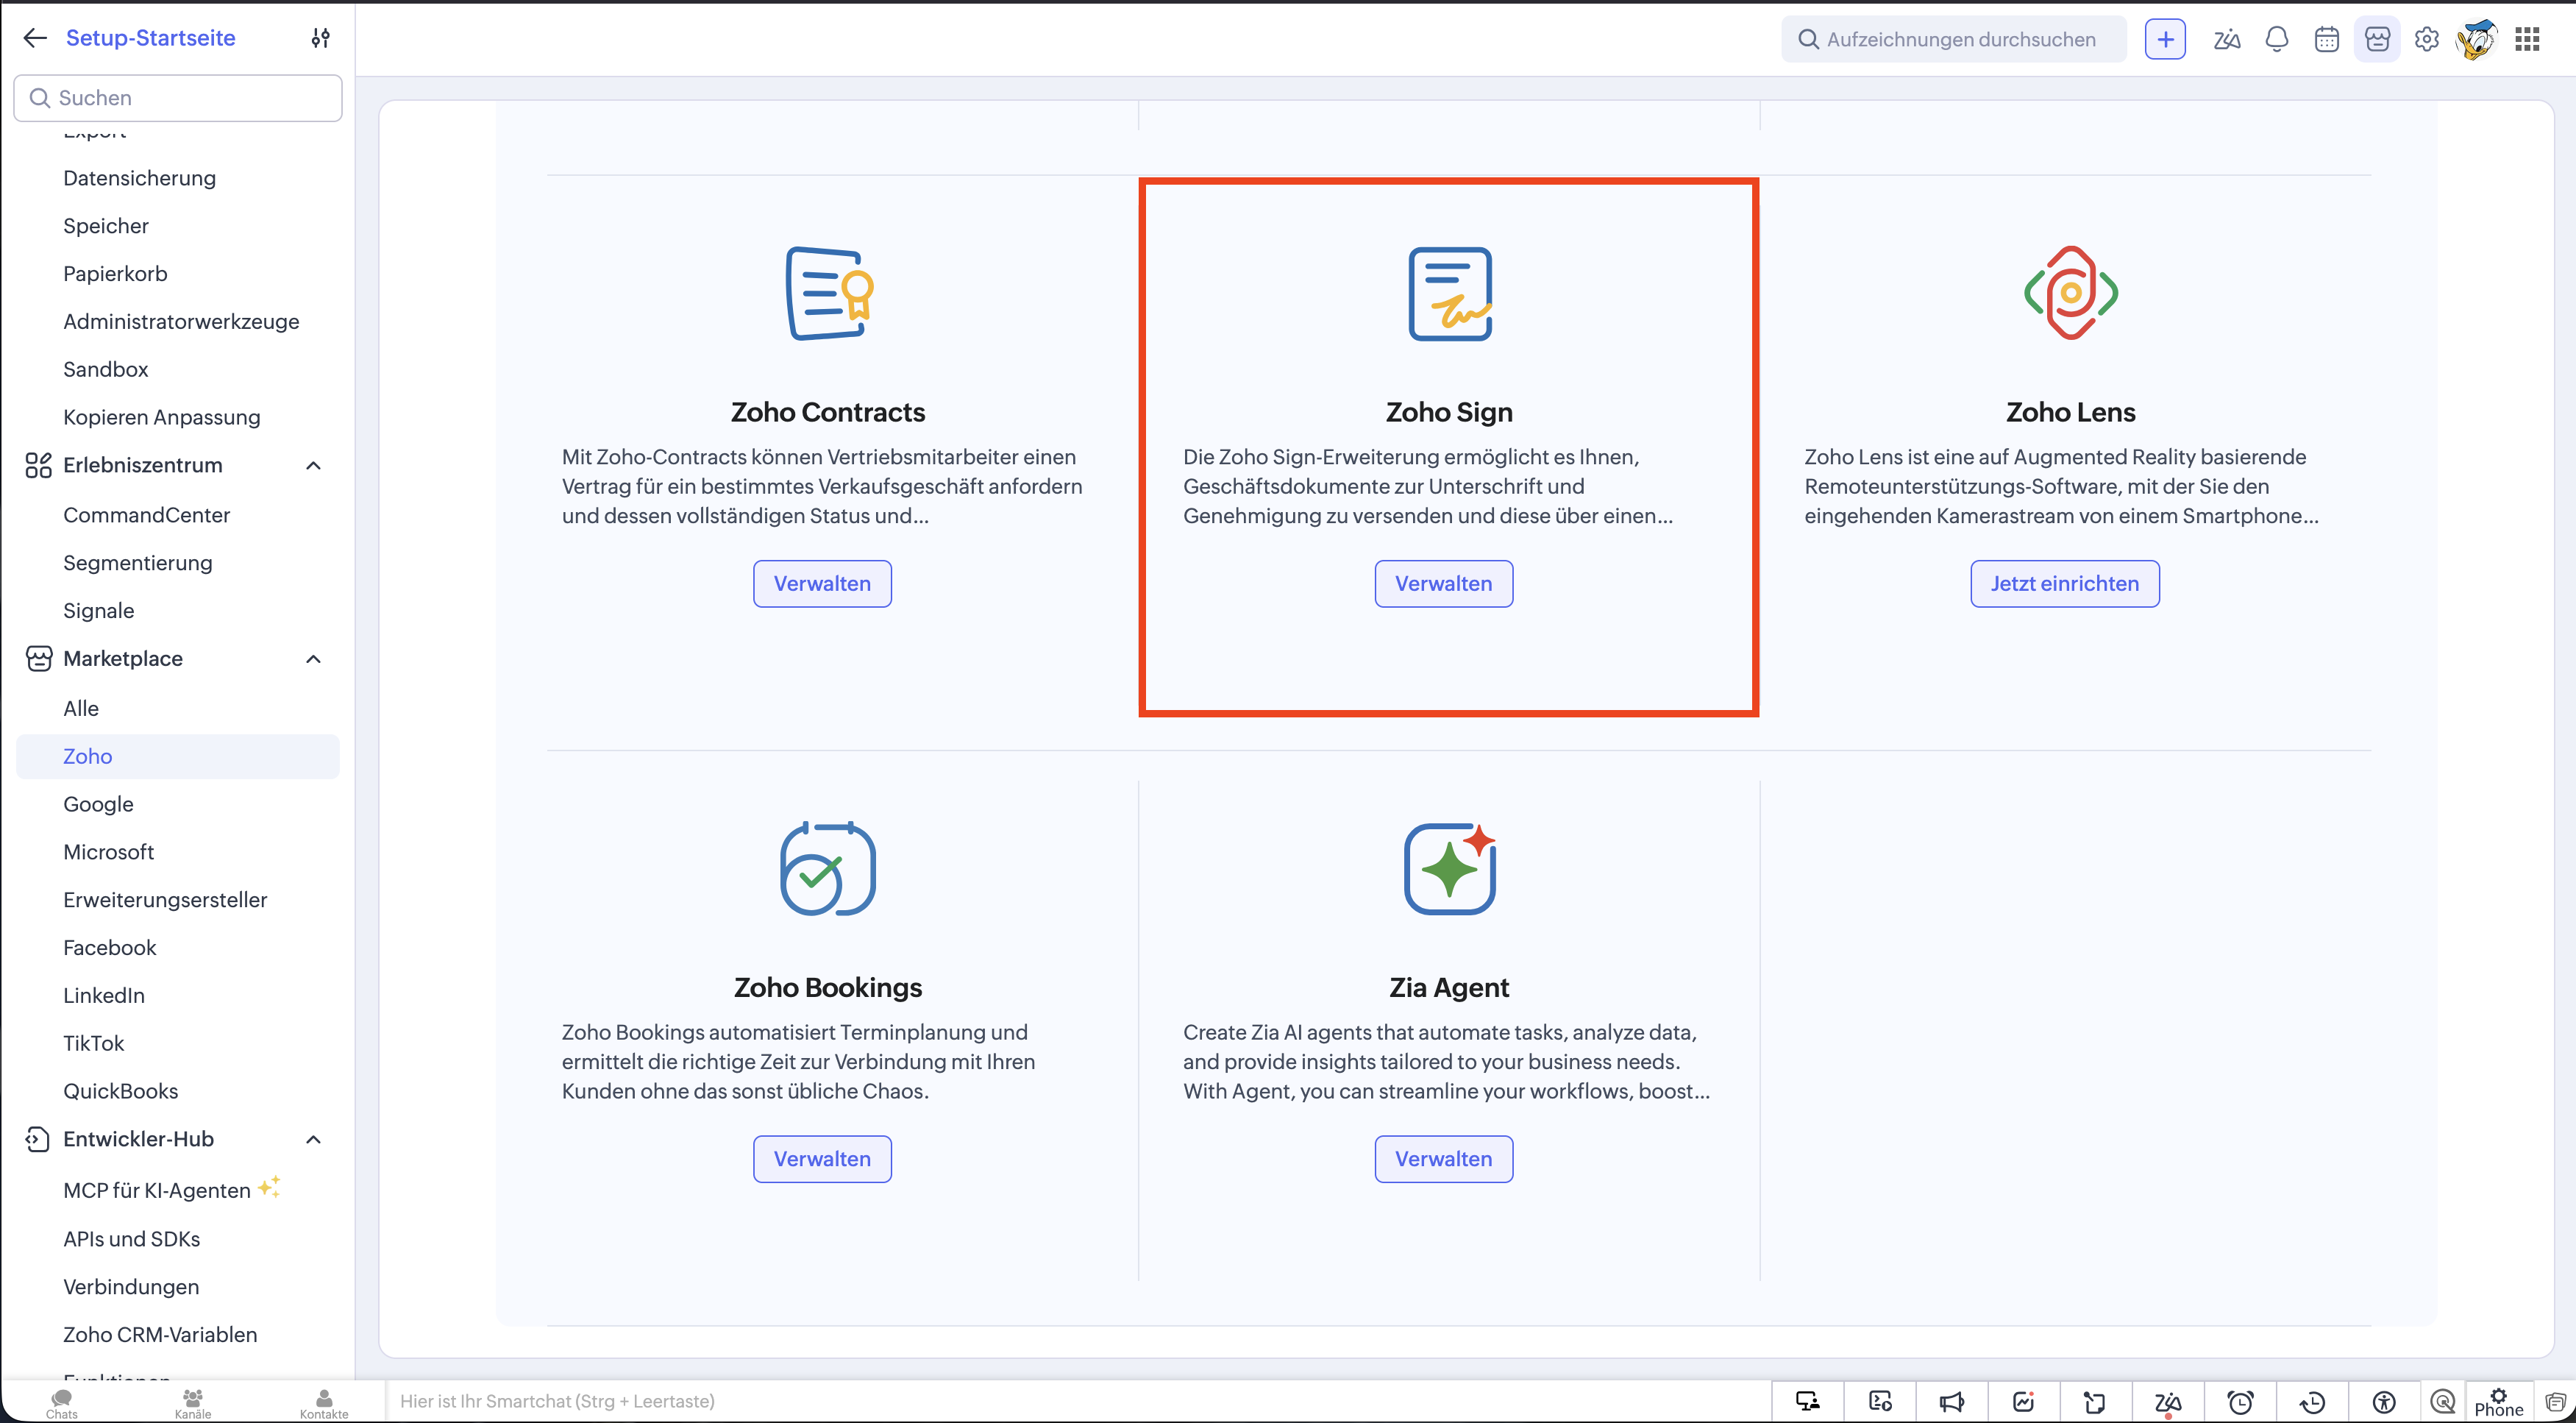Click the Phone settings button

pos(2498,1402)
